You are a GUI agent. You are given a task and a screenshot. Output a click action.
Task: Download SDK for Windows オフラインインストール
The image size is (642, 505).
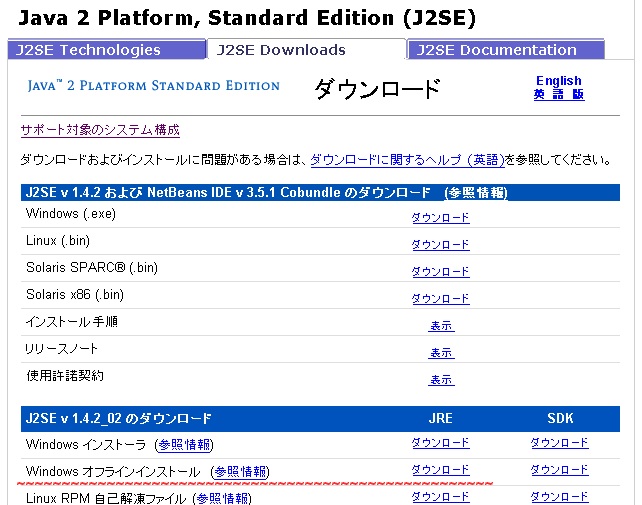click(560, 470)
